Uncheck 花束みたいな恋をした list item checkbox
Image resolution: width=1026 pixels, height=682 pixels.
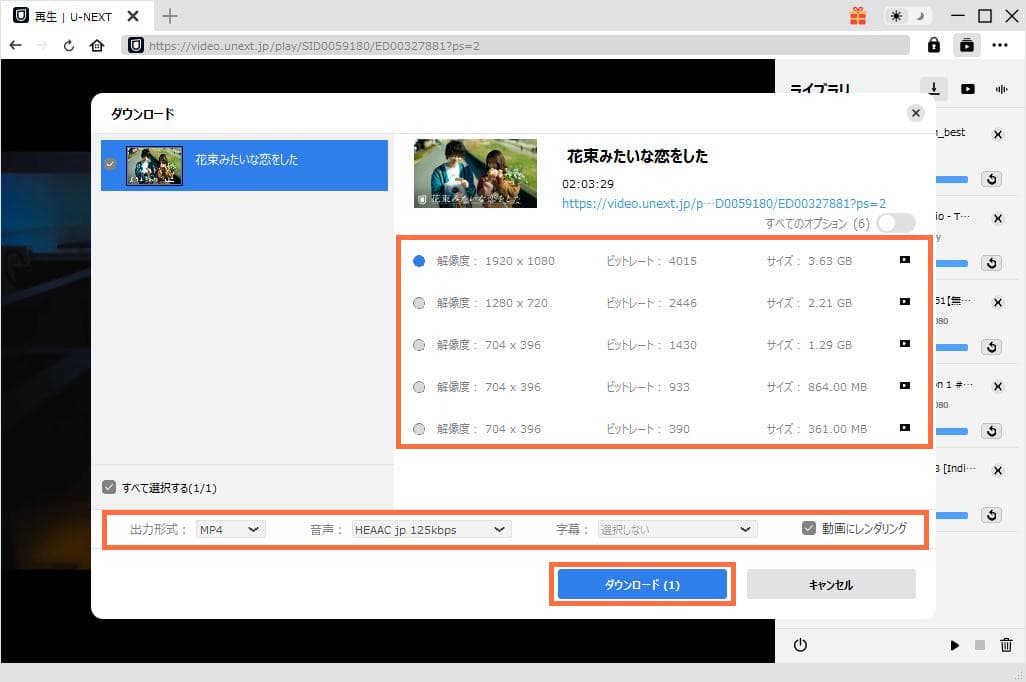coord(110,164)
